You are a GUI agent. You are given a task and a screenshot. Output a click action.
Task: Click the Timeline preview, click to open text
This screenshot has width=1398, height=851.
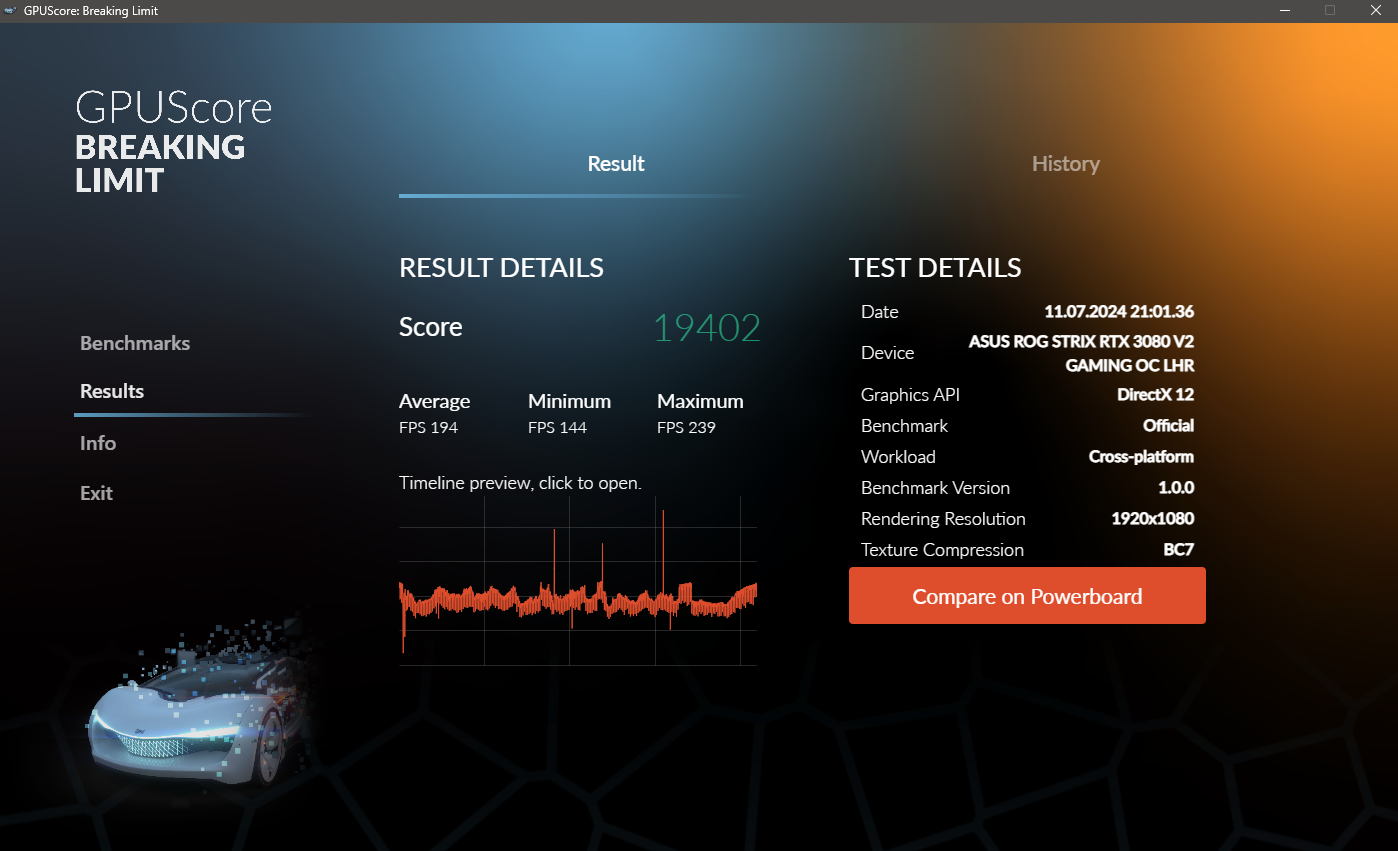click(x=520, y=483)
